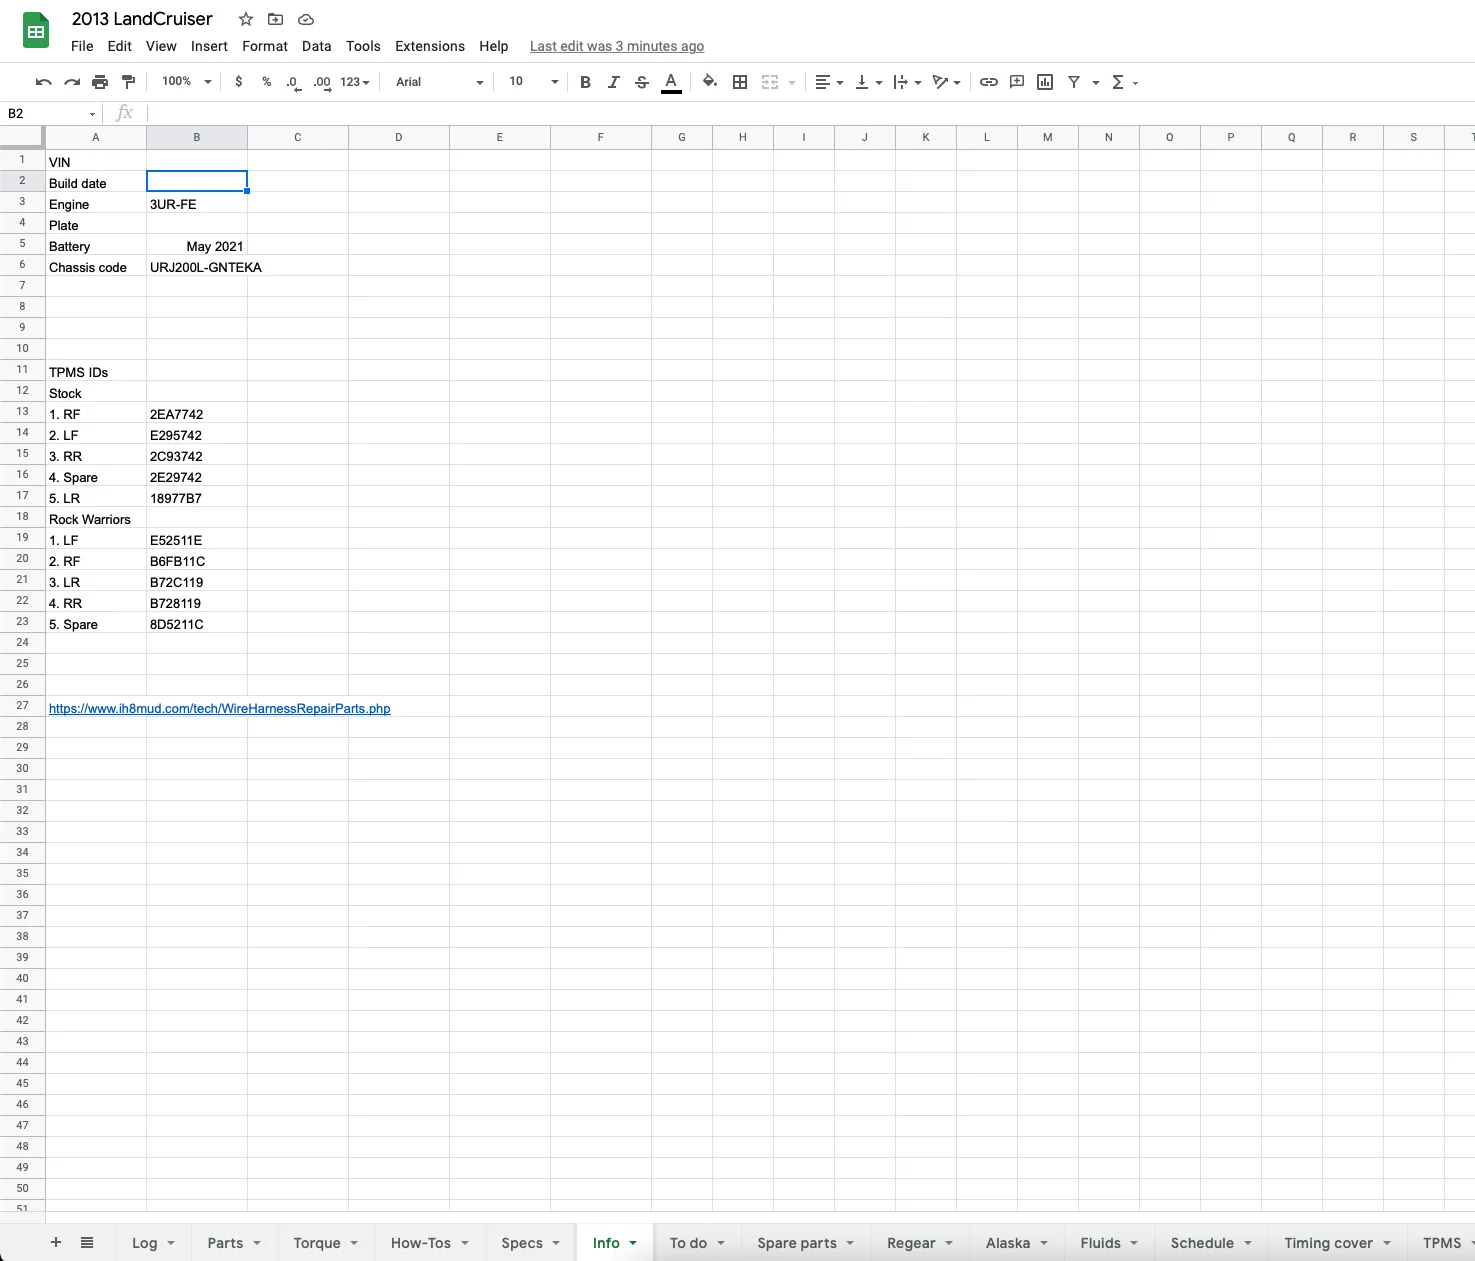
Task: Open the File menu
Action: (x=82, y=46)
